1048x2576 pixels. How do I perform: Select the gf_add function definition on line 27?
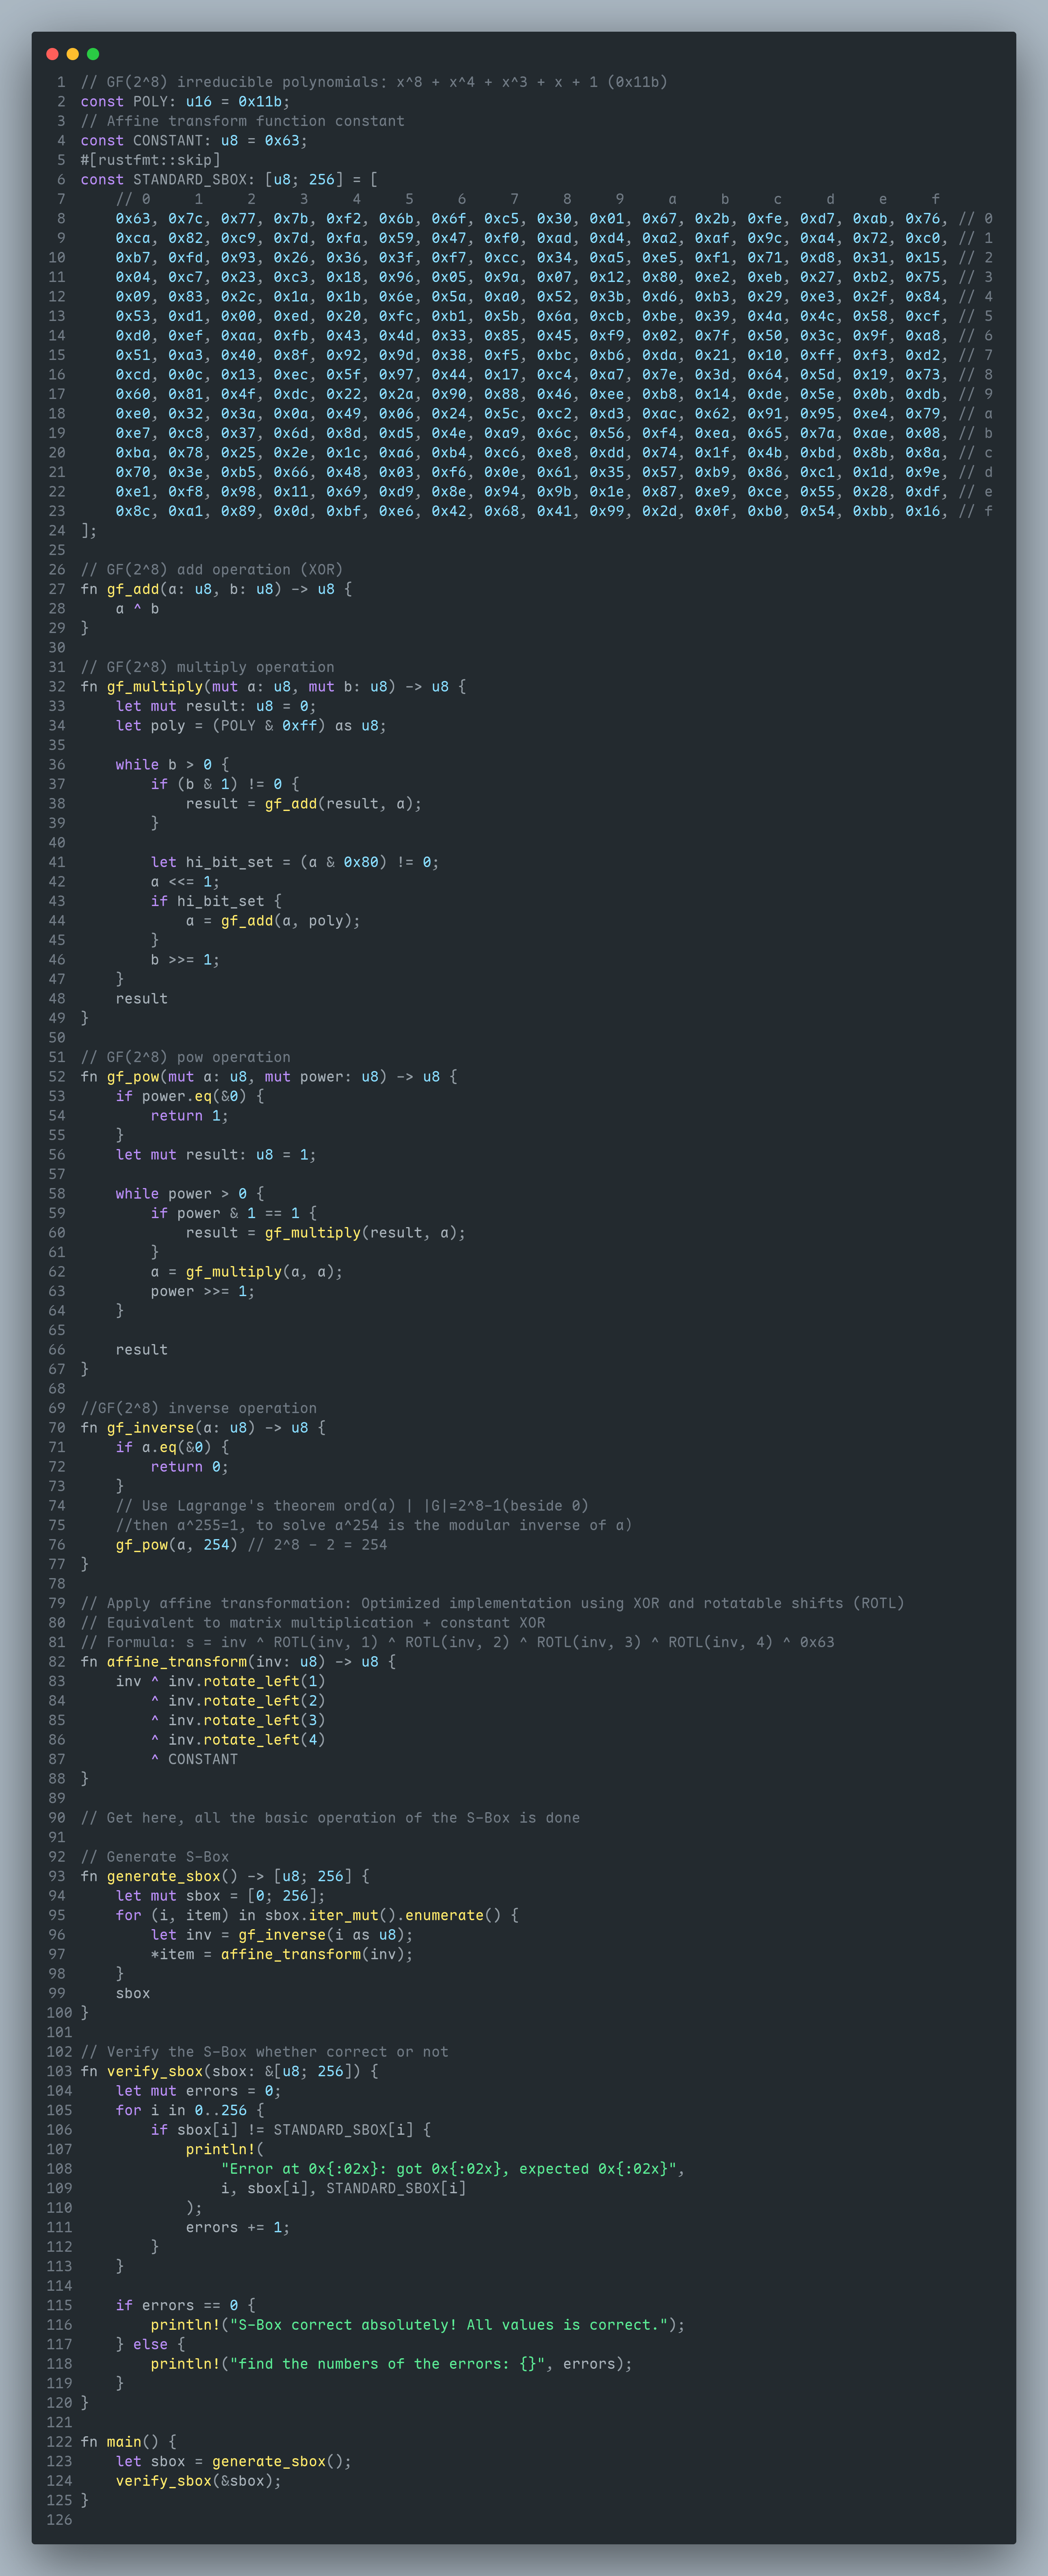click(135, 589)
